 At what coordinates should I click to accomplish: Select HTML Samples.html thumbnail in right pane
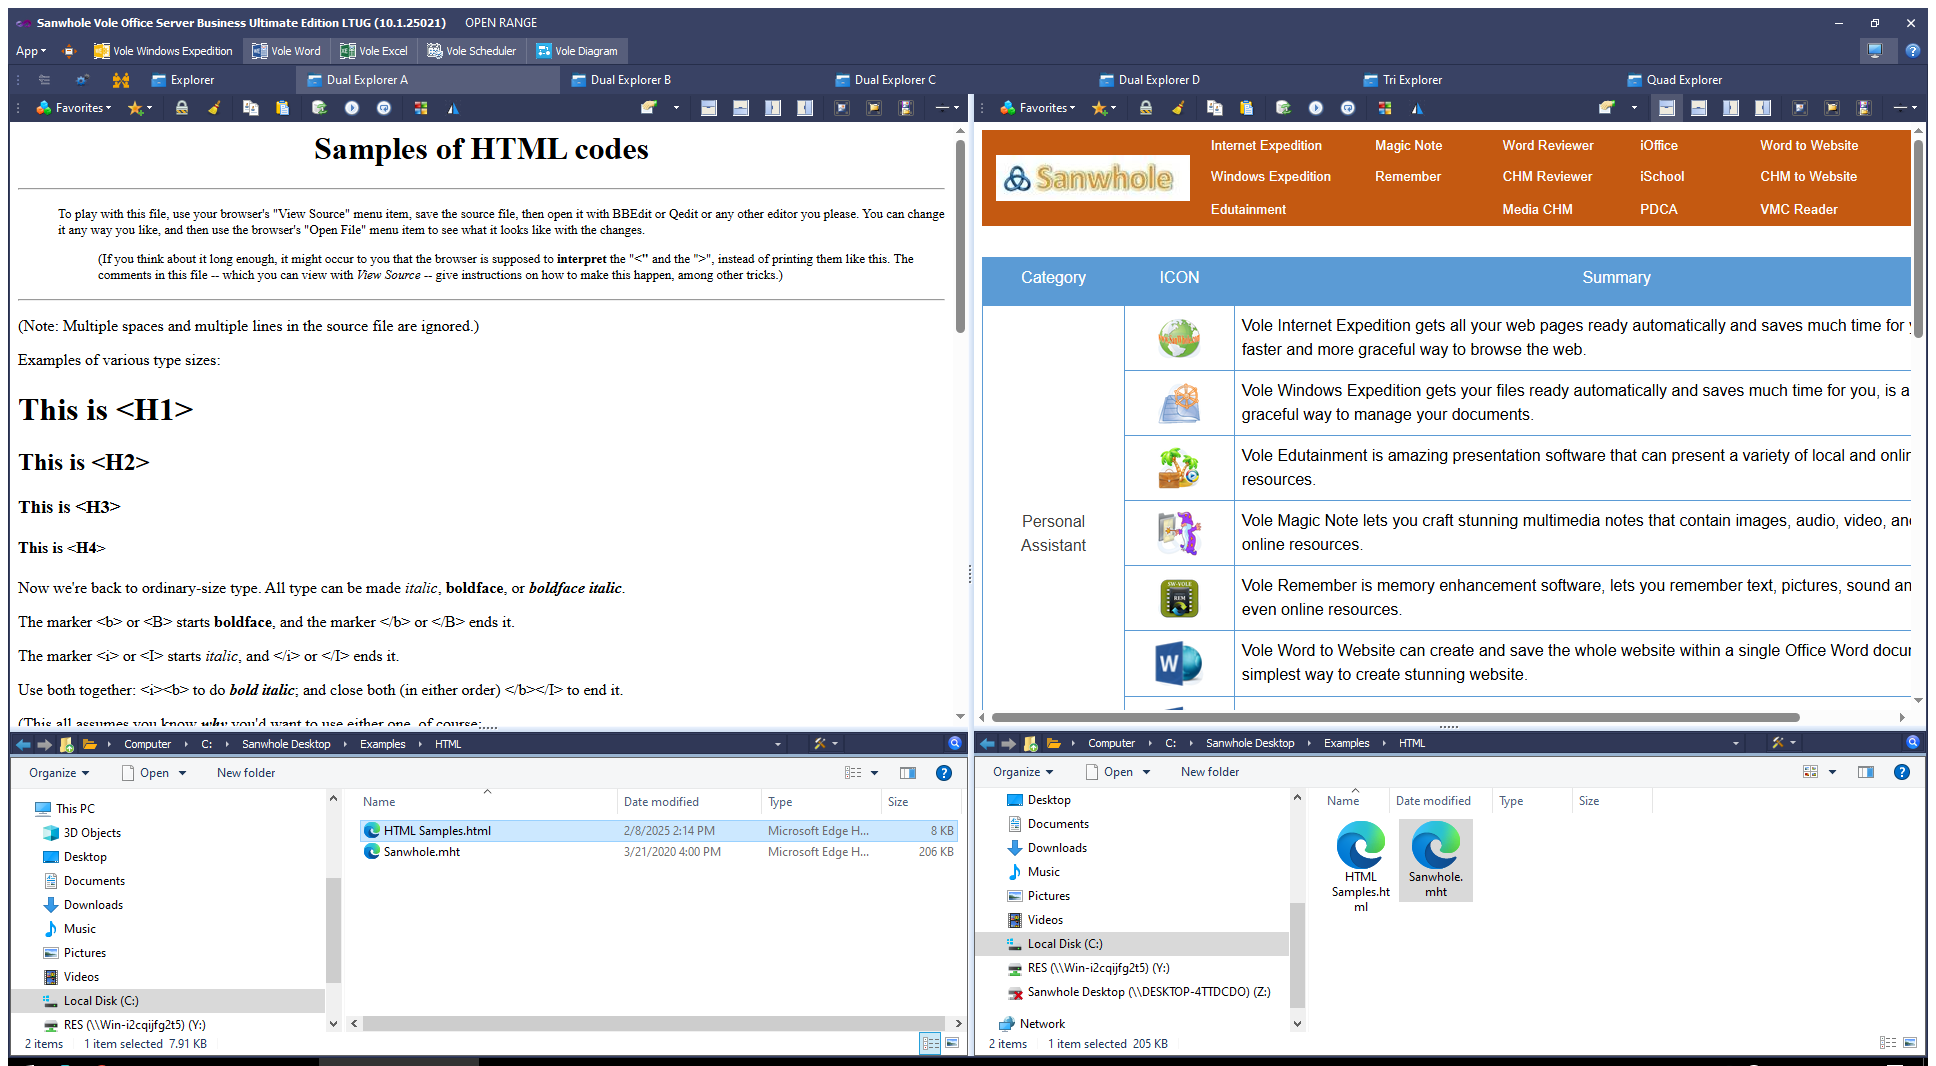[x=1360, y=866]
